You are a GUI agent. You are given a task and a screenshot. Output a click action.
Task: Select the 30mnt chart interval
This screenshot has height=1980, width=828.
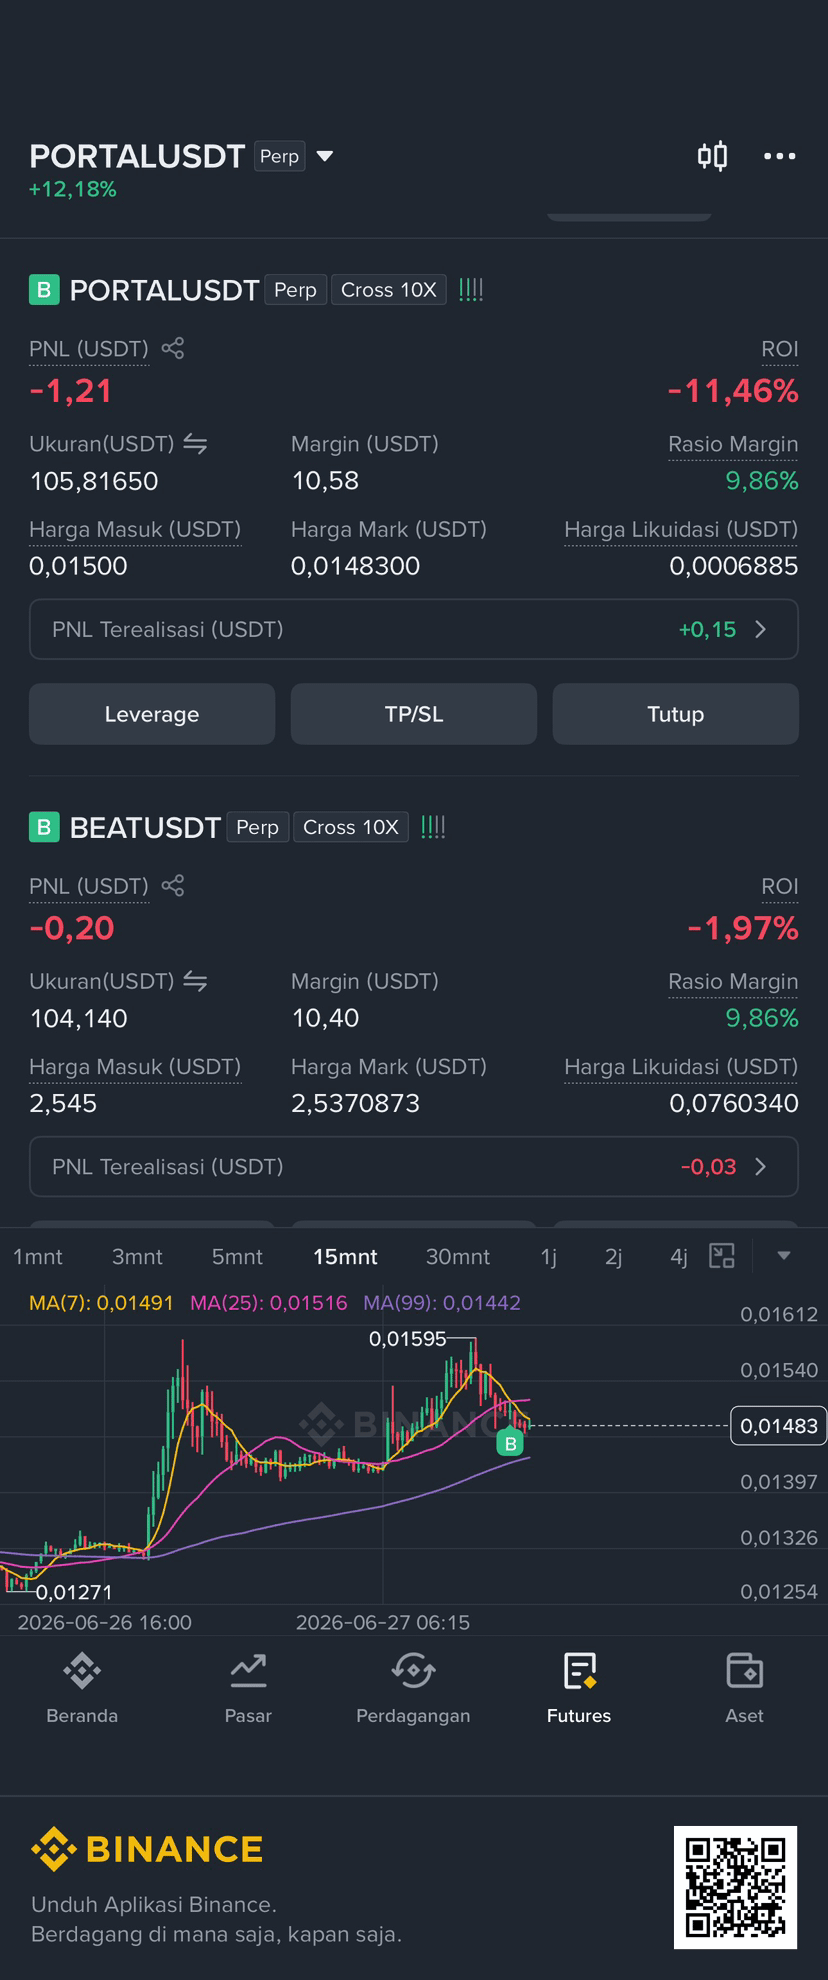coord(458,1257)
